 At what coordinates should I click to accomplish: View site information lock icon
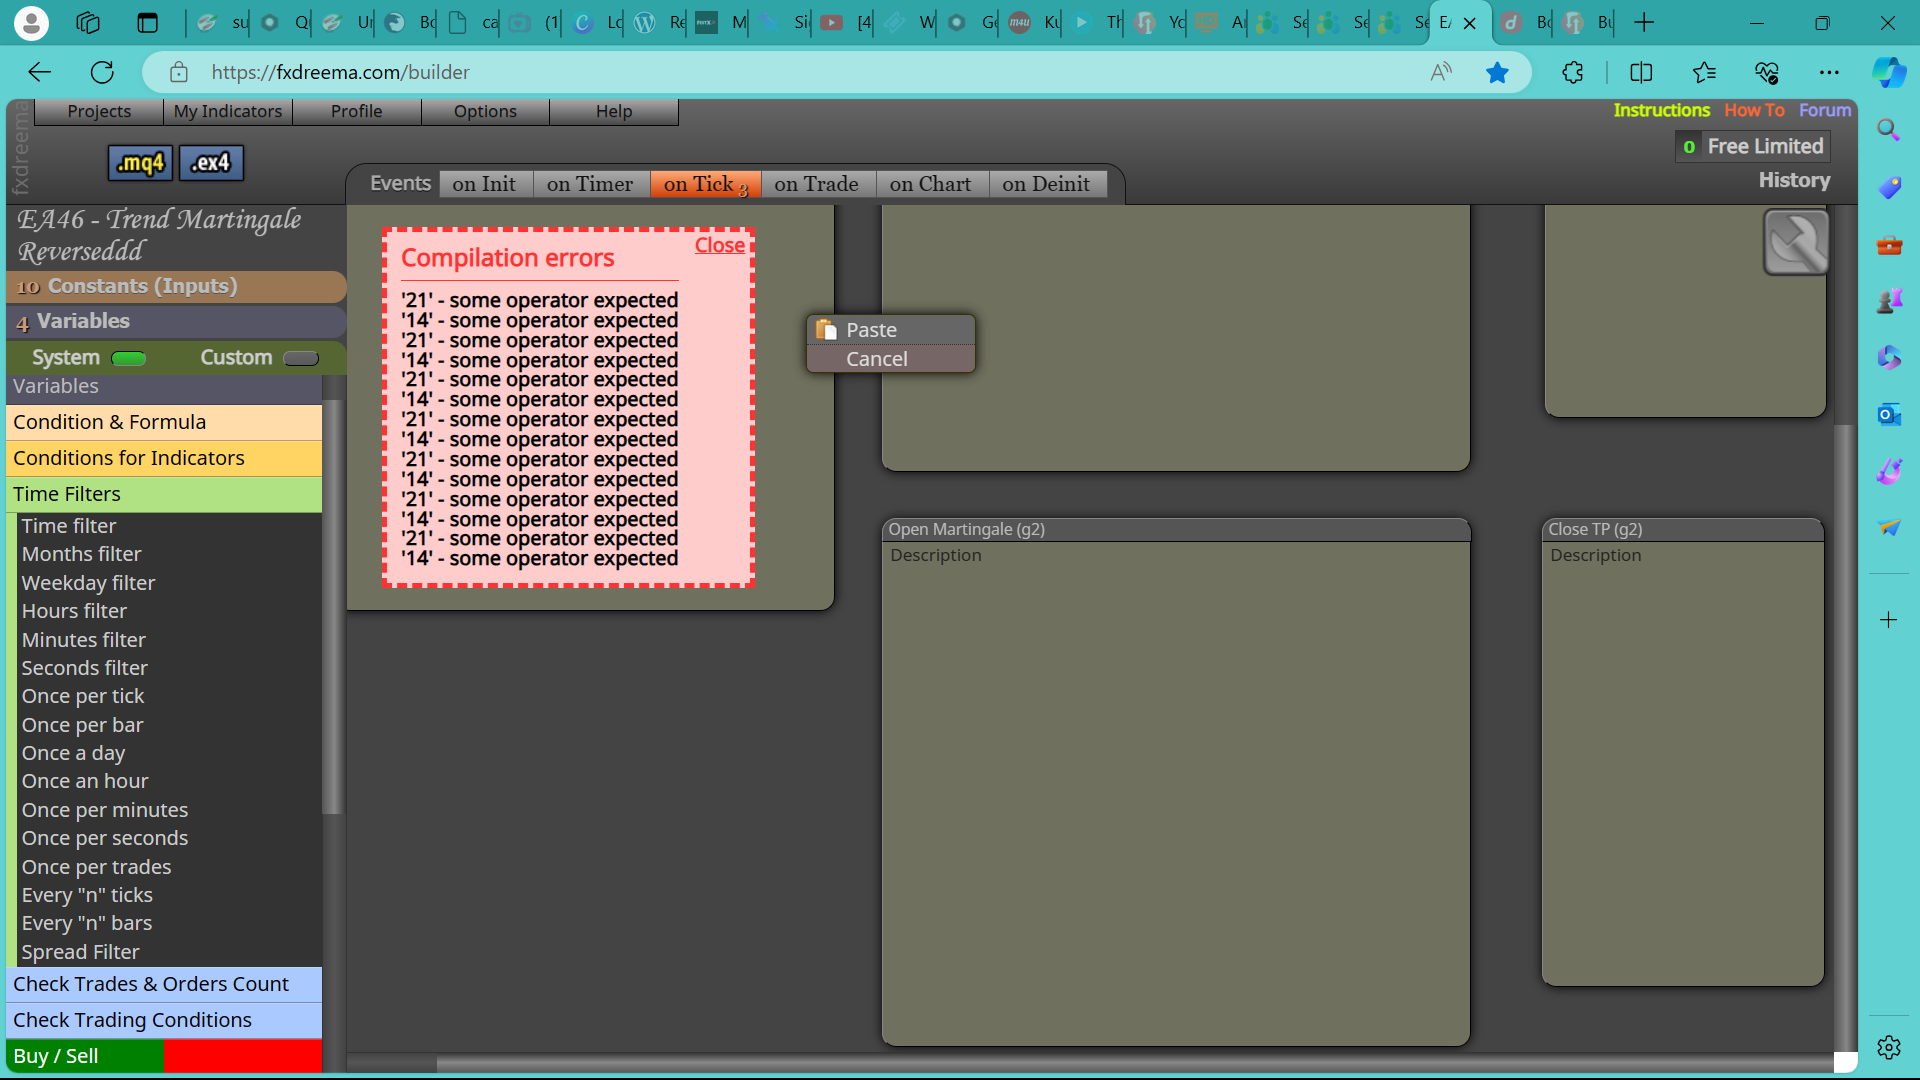click(x=178, y=72)
